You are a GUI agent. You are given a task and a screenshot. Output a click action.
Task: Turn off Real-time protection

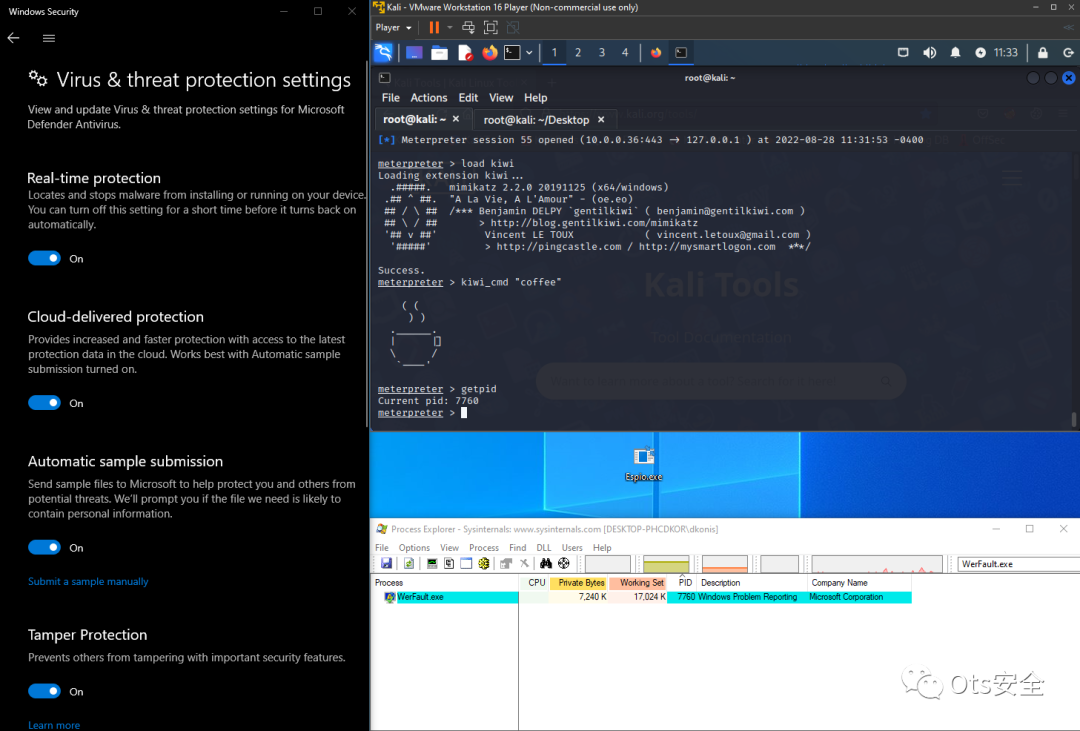[44, 258]
